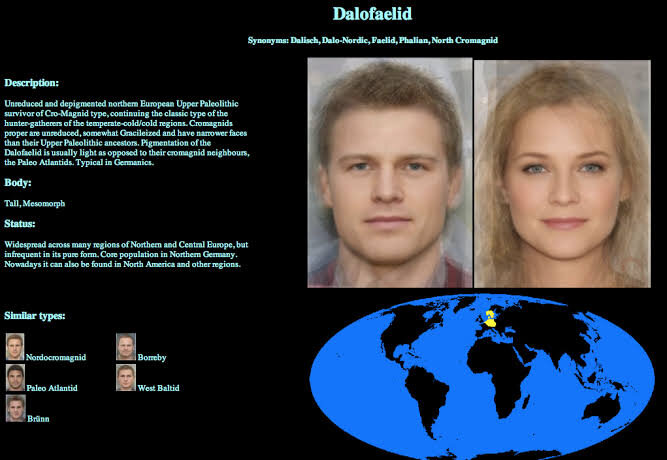Click the West Baltid face thumbnail
667x460 pixels.
point(126,377)
